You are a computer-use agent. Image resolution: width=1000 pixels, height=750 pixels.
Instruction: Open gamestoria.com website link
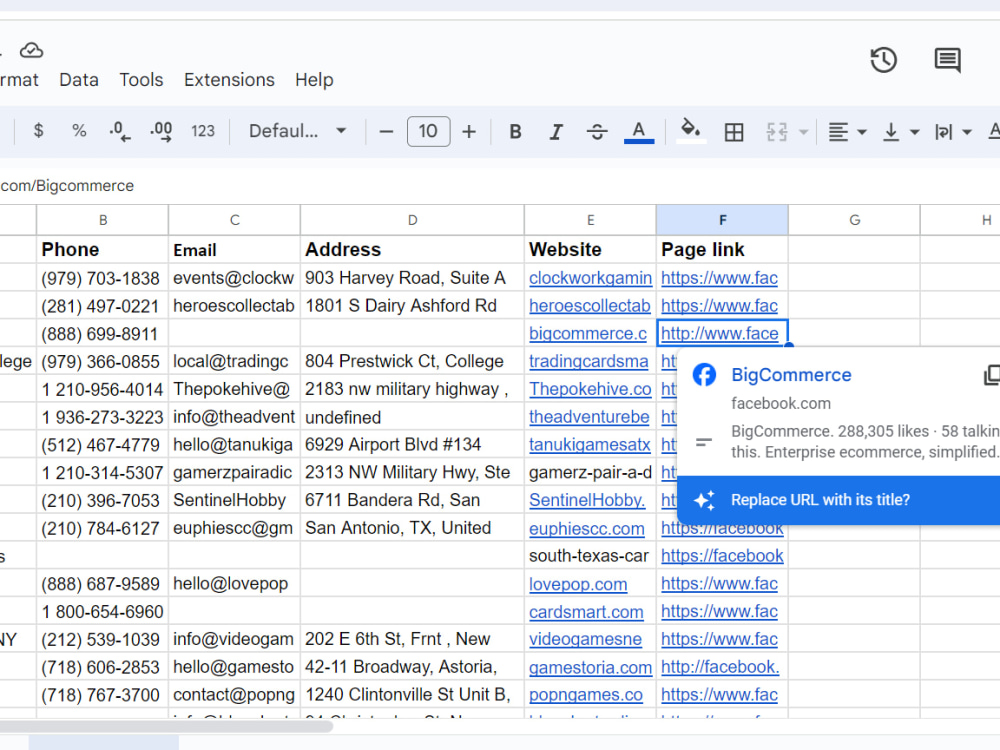[x=591, y=668]
